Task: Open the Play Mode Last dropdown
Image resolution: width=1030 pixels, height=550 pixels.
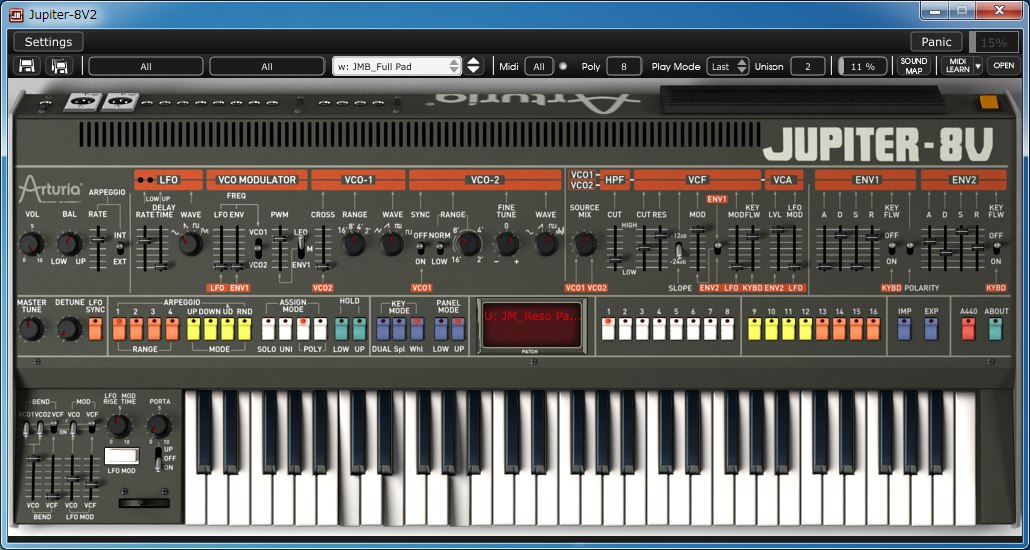Action: pos(727,66)
